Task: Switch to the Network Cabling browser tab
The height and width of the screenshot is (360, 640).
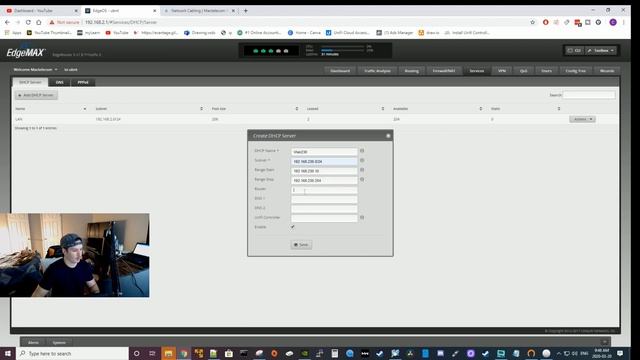Action: [x=199, y=11]
